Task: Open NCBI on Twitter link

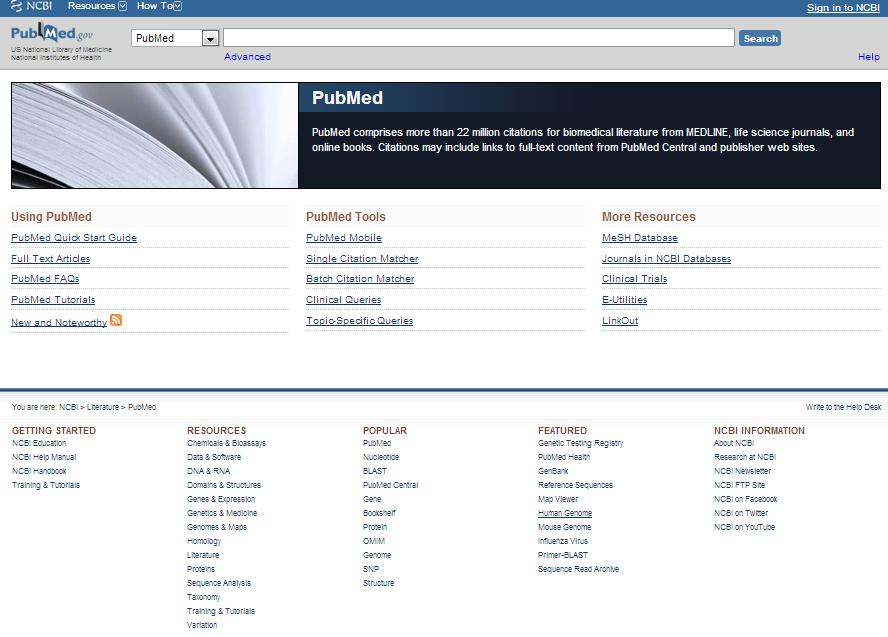Action: coord(741,513)
